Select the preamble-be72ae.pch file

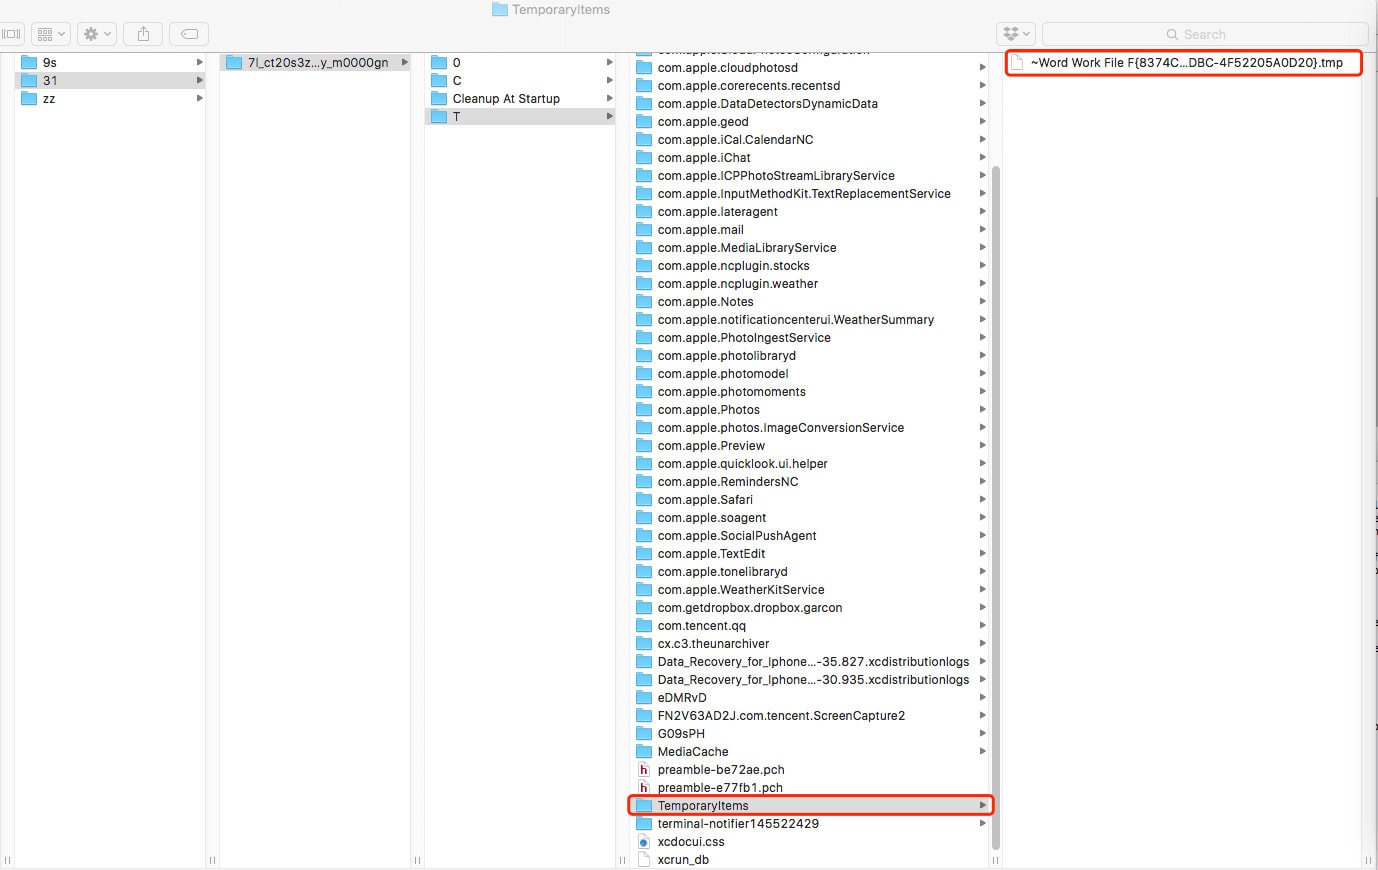(x=720, y=770)
